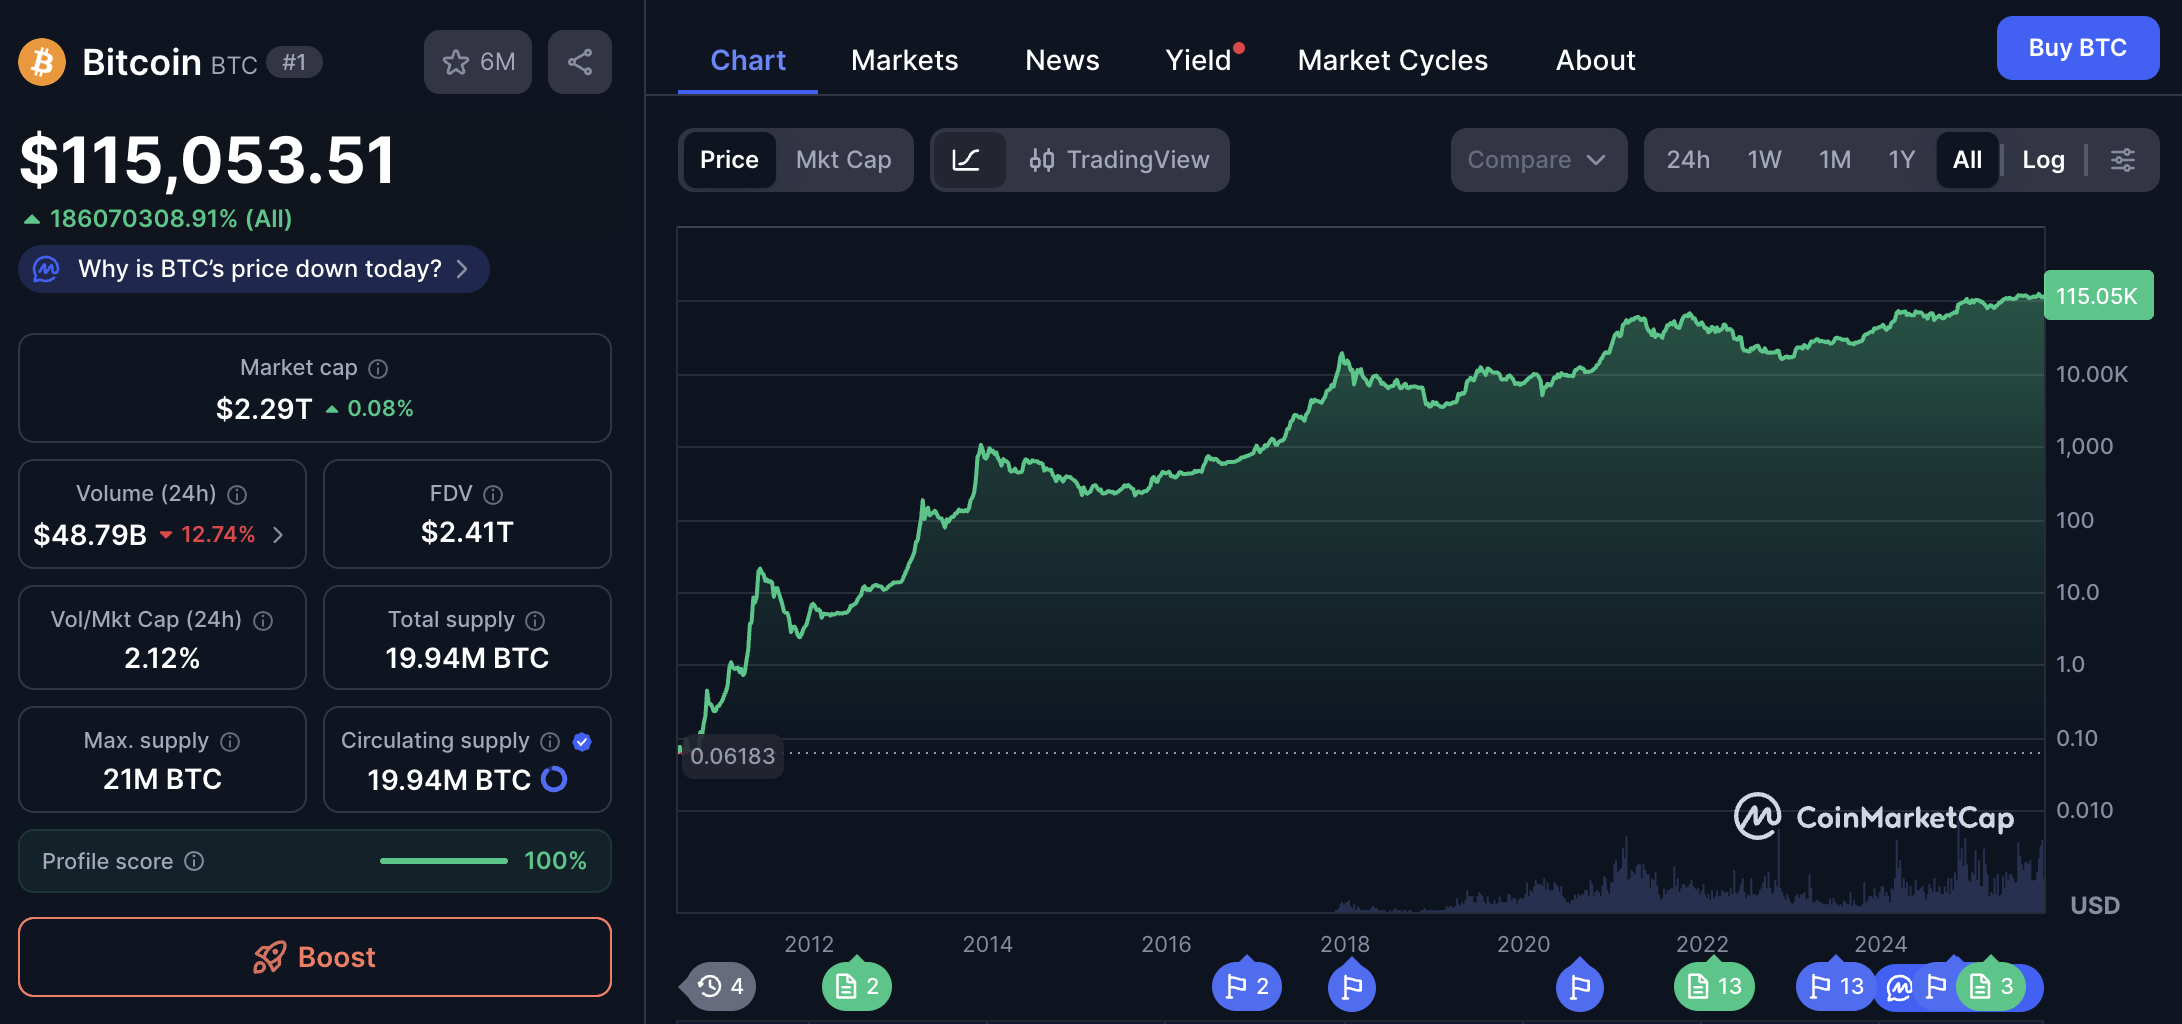Add Bitcoin to watchlist with star button
The image size is (2182, 1024).
478,62
